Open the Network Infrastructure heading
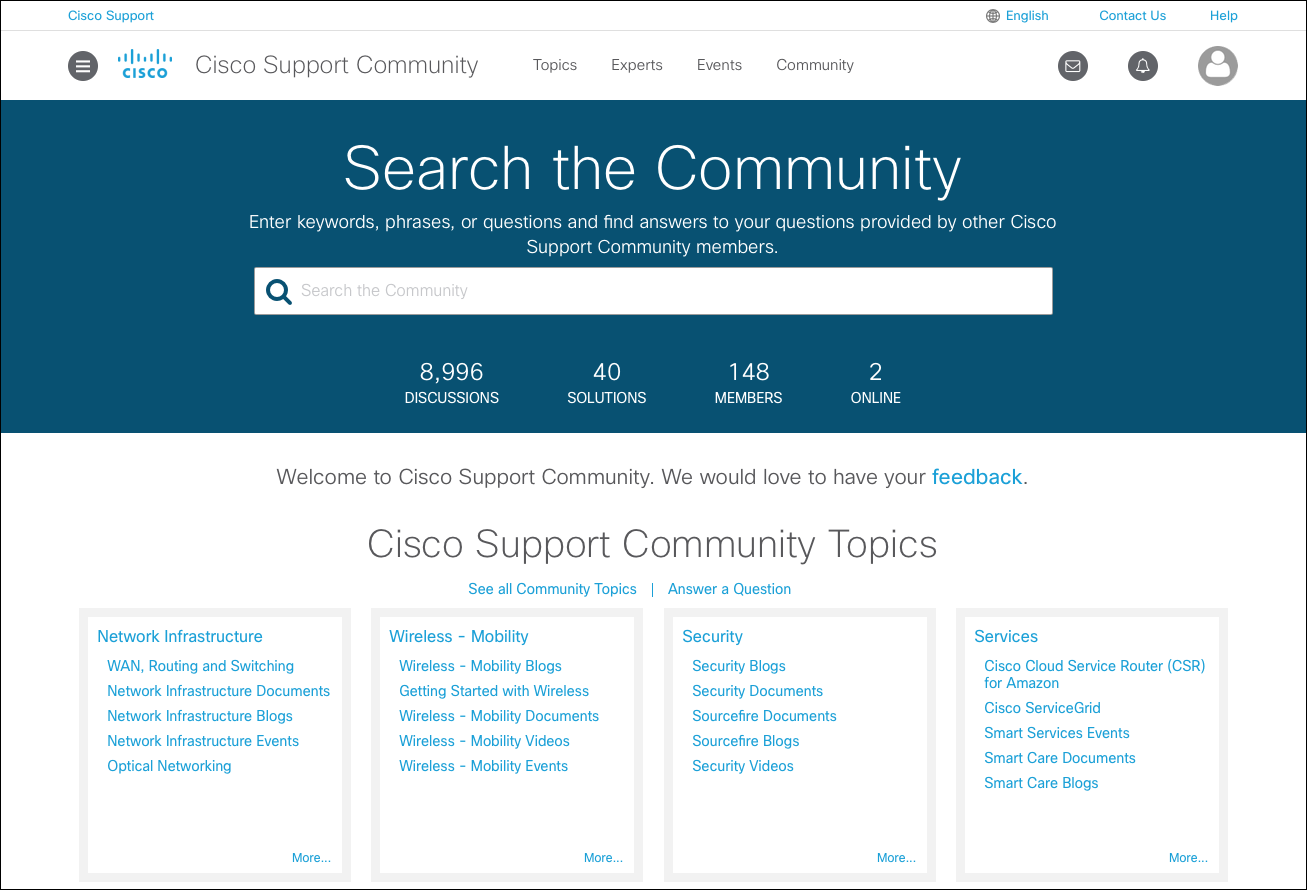This screenshot has width=1307, height=890. point(180,636)
